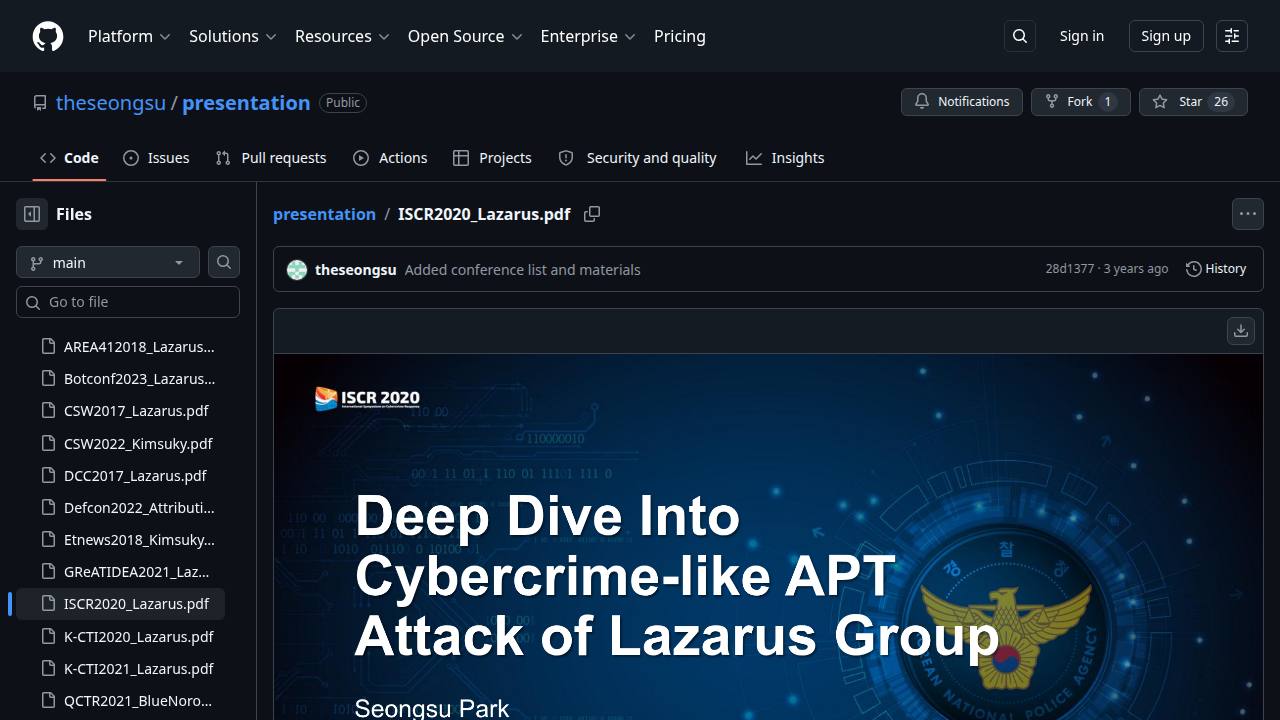Open the Pricing page
The width and height of the screenshot is (1280, 720).
pos(680,36)
